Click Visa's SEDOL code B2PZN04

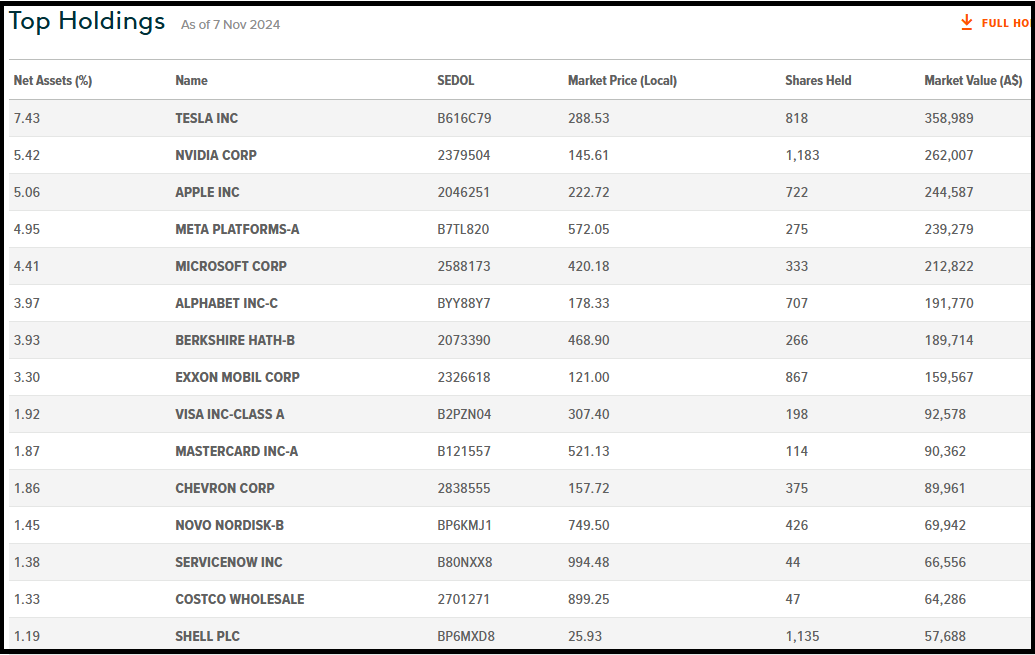tap(464, 414)
